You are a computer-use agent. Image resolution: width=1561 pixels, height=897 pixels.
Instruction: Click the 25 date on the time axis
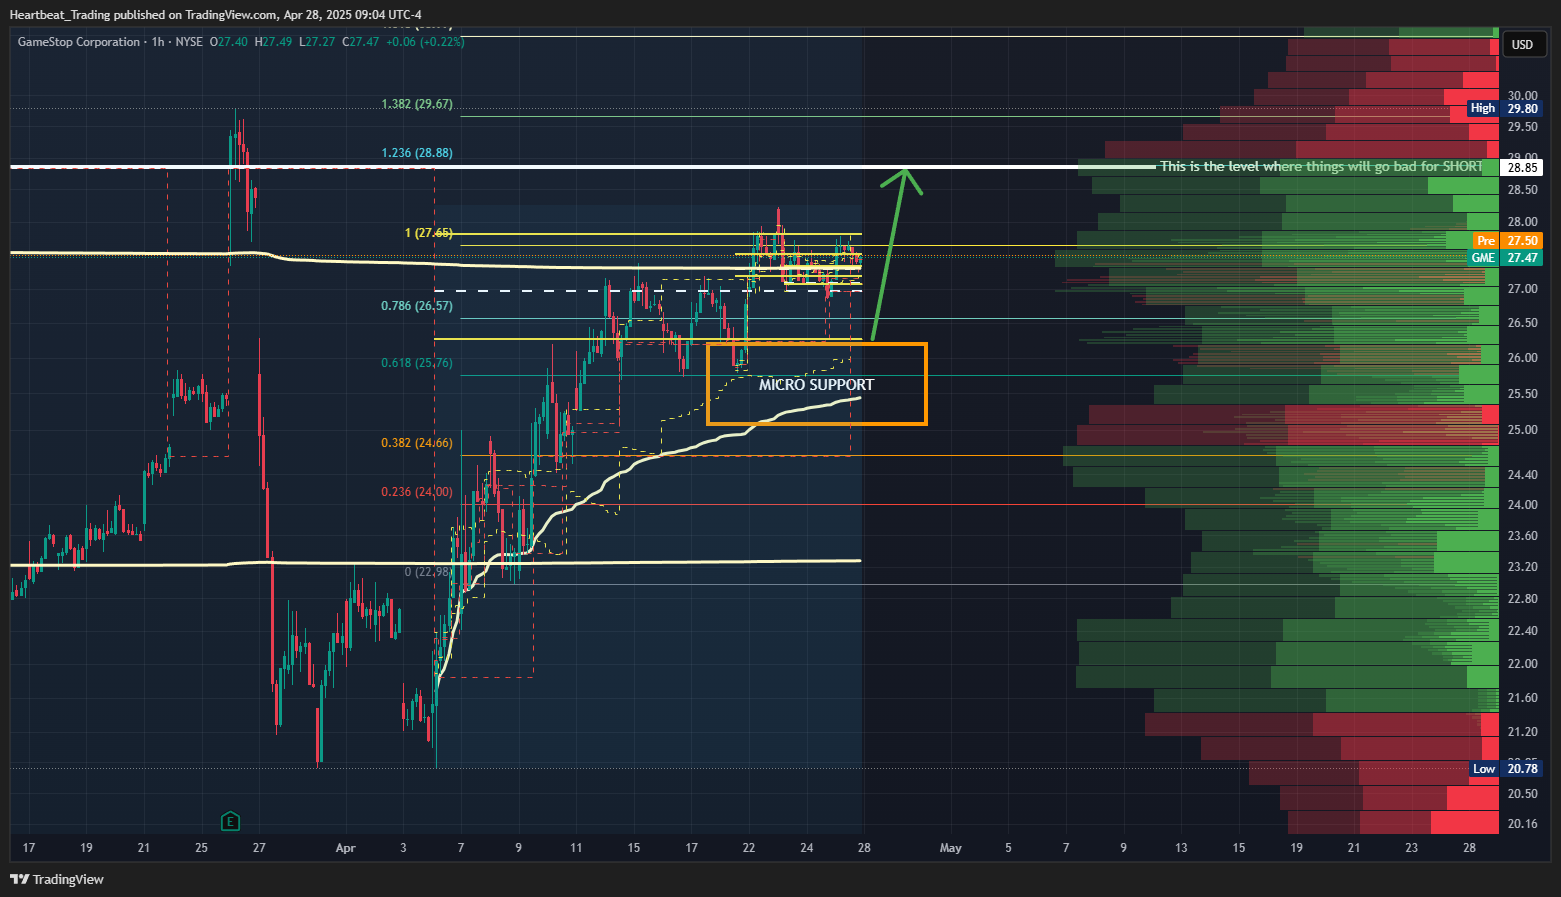coord(201,848)
